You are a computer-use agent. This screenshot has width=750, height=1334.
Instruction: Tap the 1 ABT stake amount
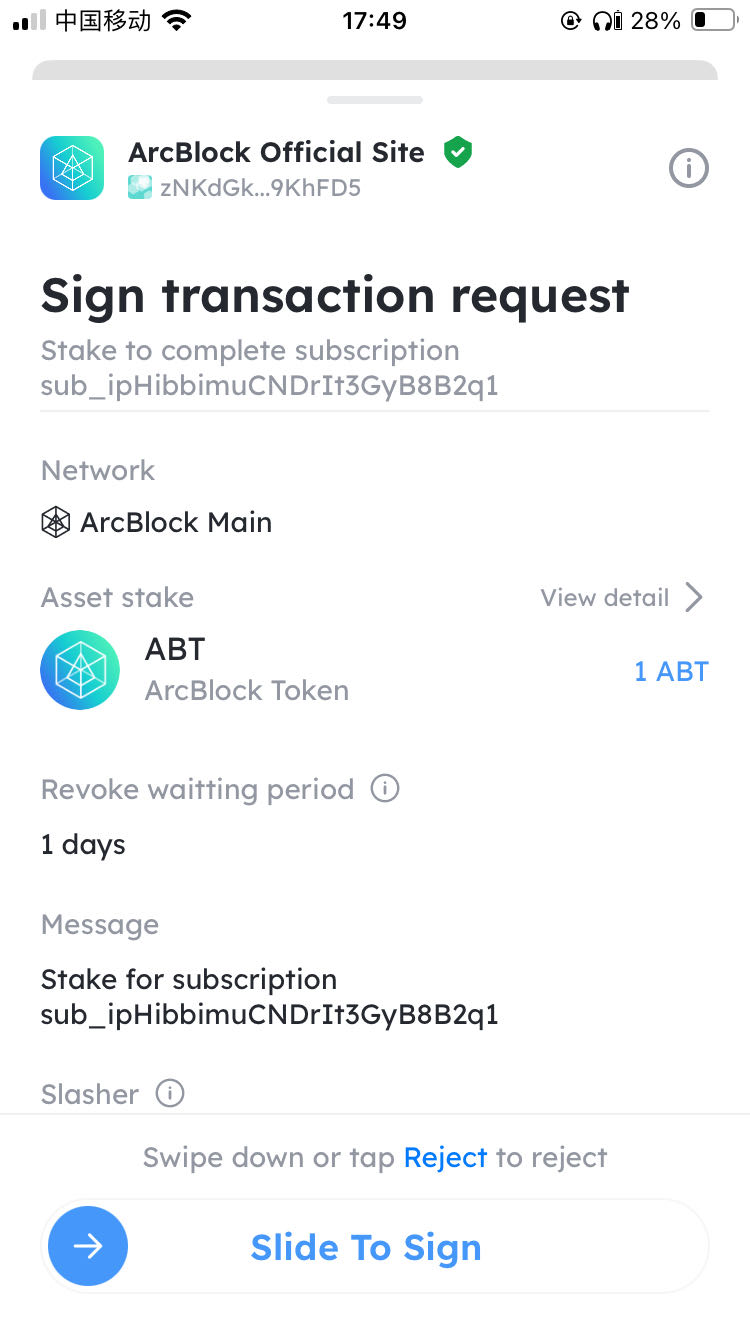click(x=671, y=671)
